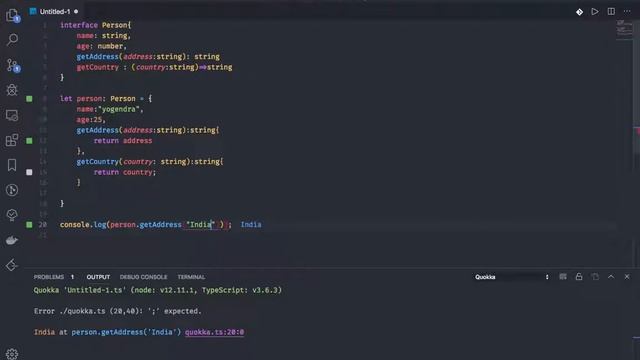Open More Actions ellipsis in editor toolbar
This screenshot has height=360, width=640.
coord(627,11)
